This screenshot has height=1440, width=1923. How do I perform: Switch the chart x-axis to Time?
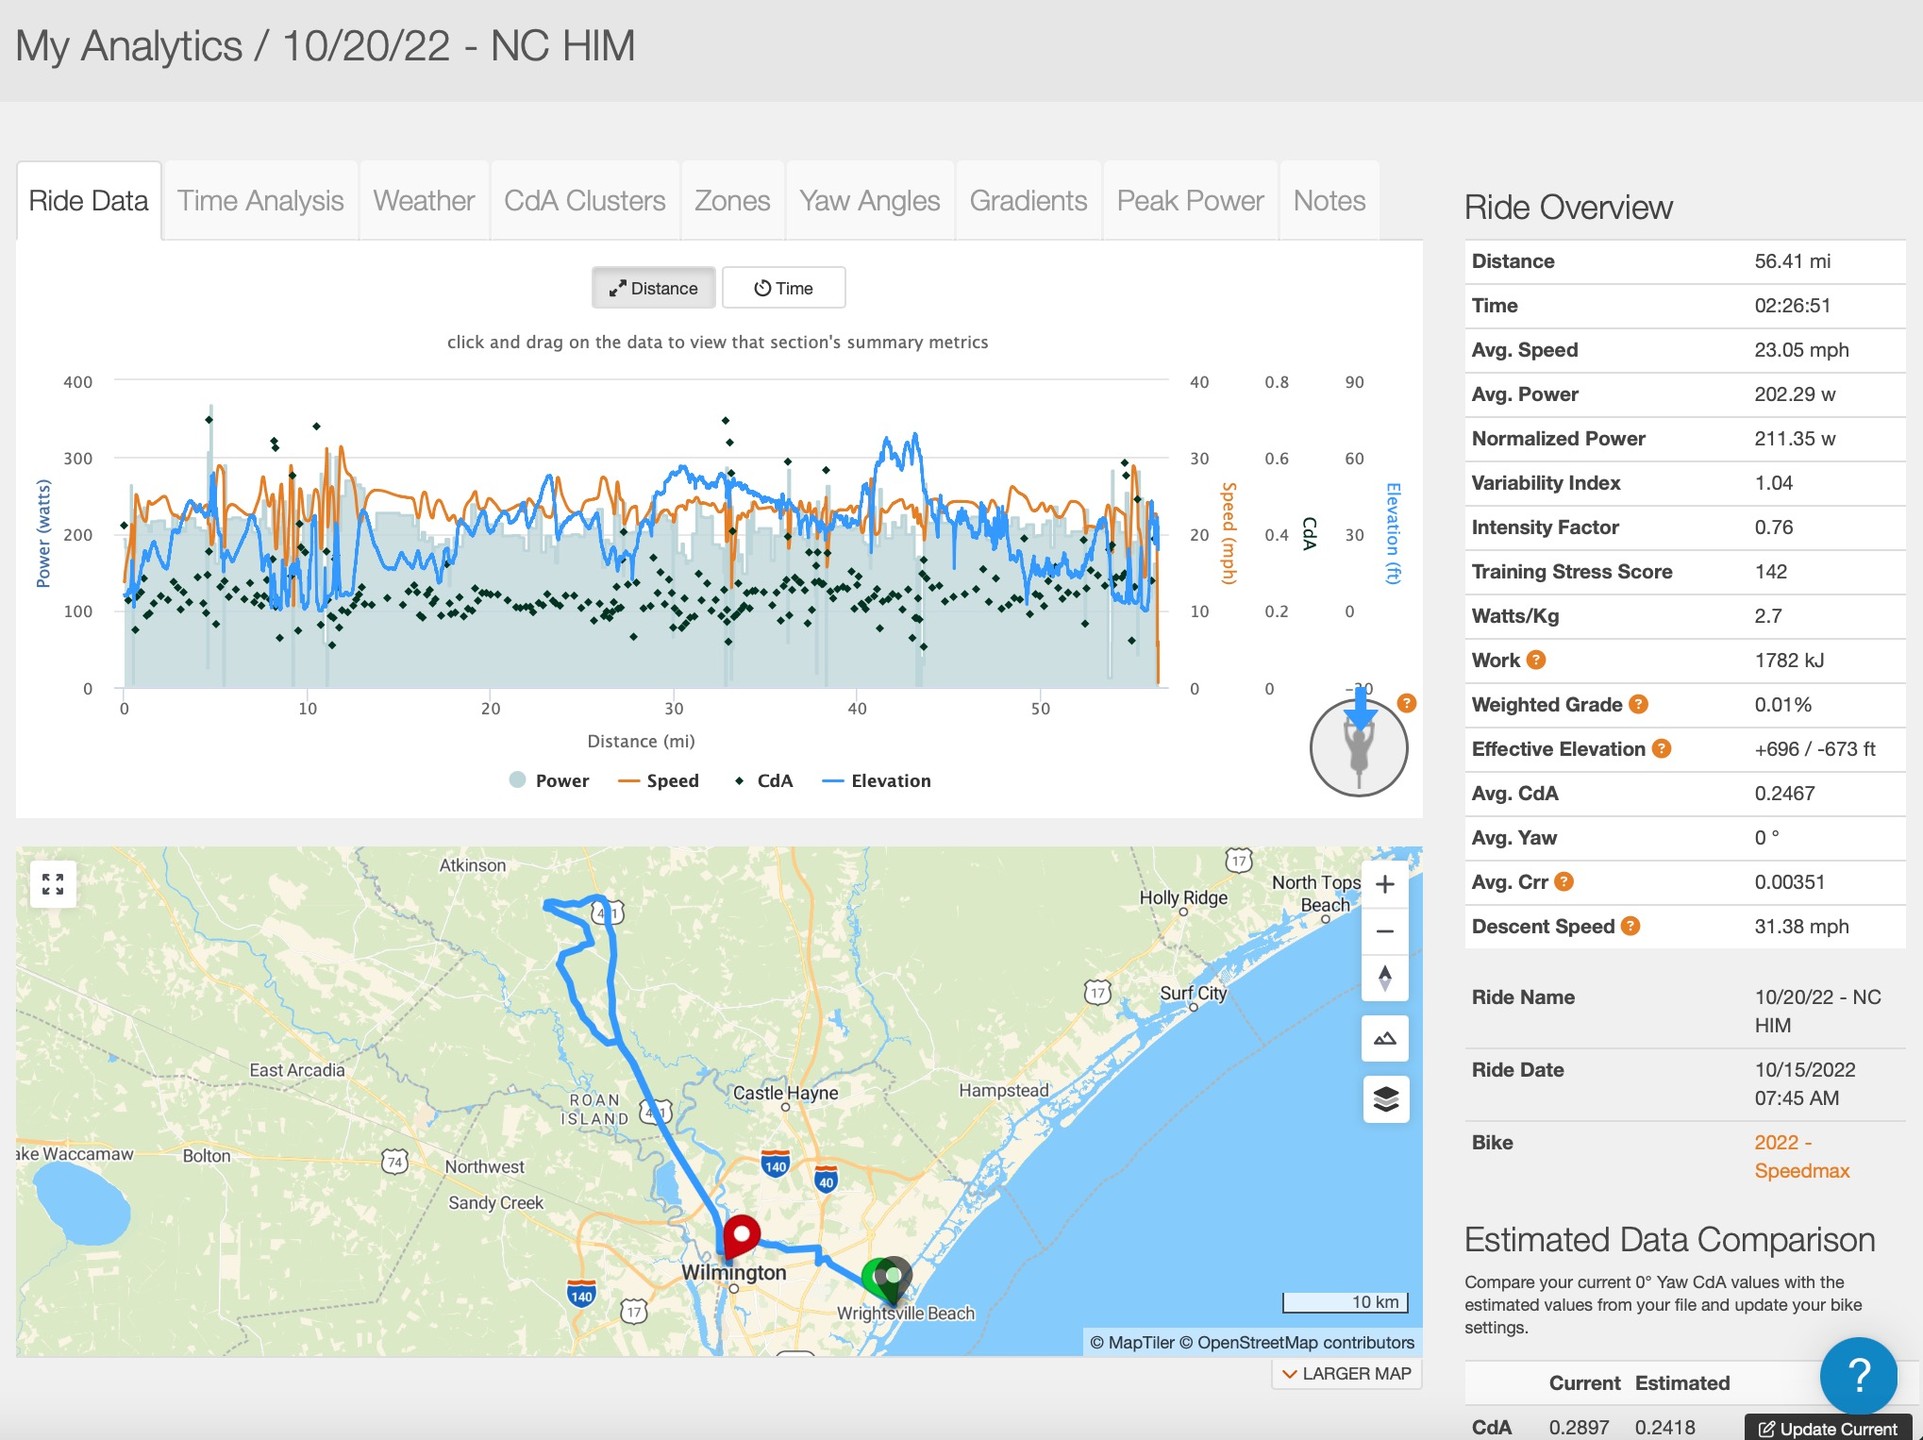(784, 287)
